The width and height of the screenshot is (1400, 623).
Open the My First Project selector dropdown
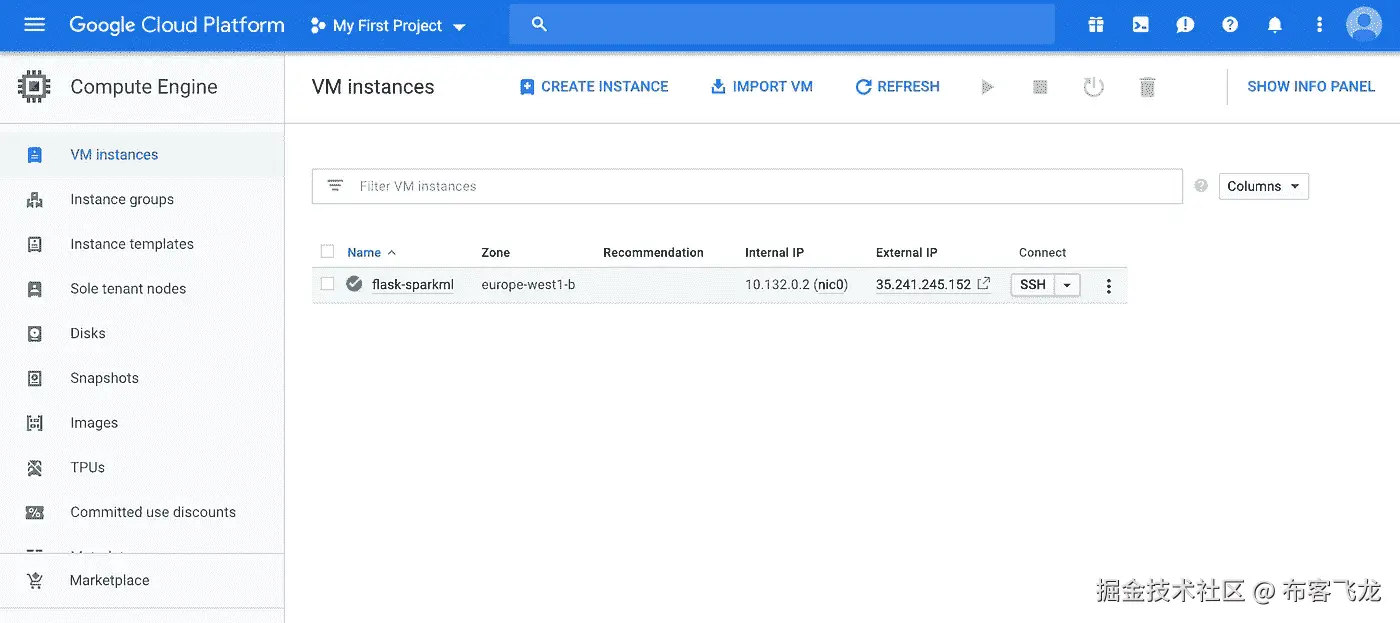[x=388, y=26]
